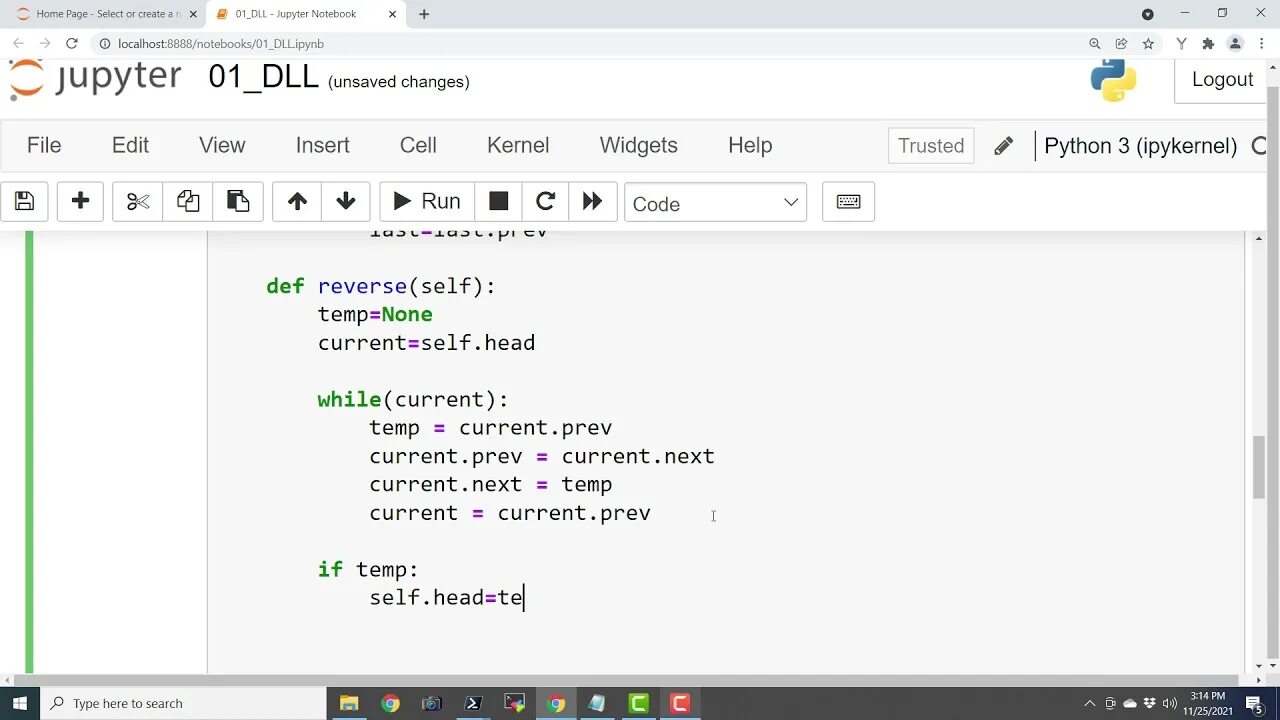Move selected cell down

coord(346,202)
